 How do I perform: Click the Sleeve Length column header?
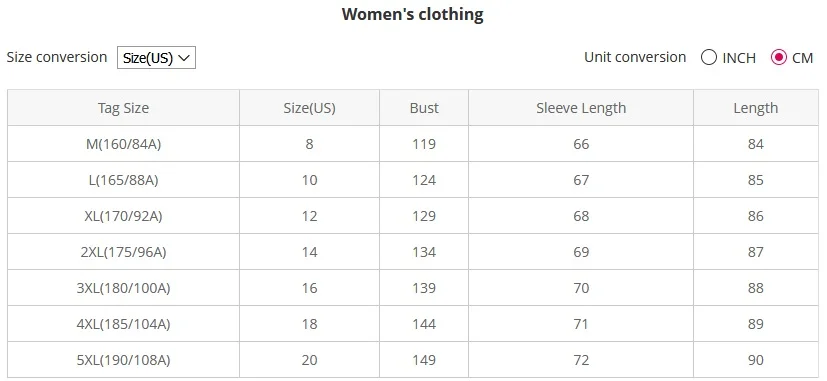tap(581, 108)
